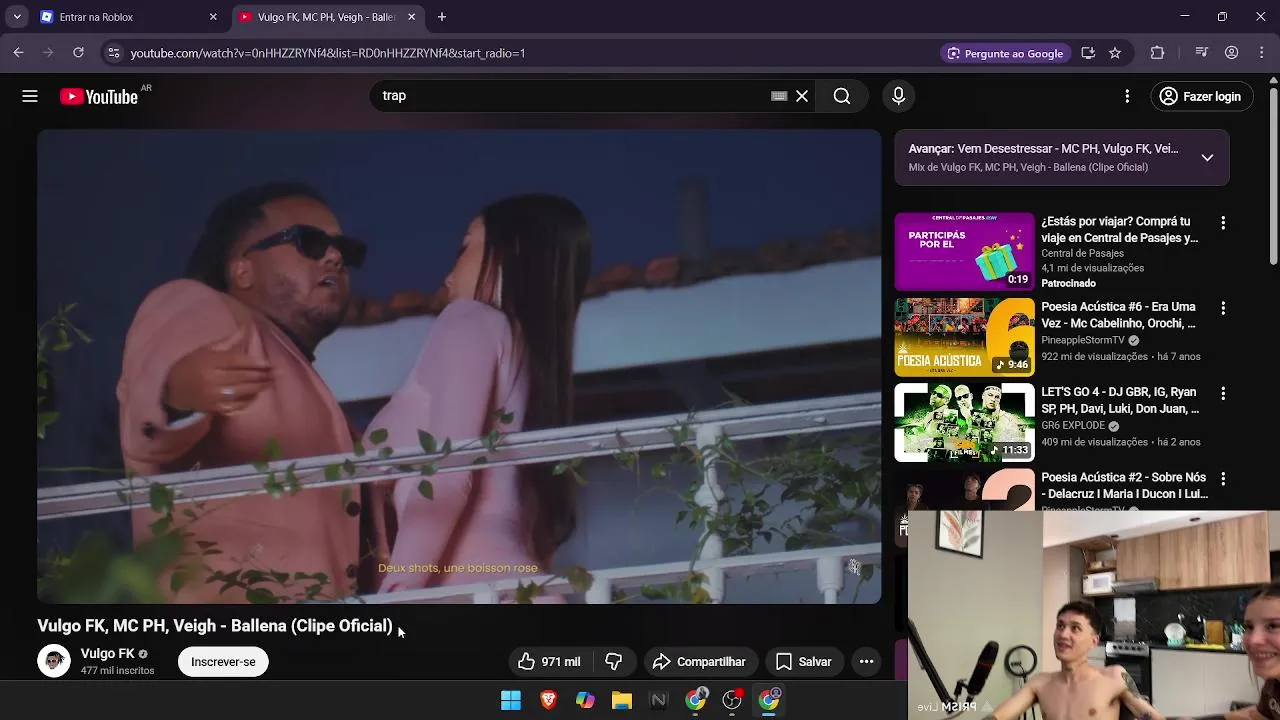Viewport: 1280px width, 720px height.
Task: Open Poesia Acústica #2 Sobre Nós title
Action: [1124, 485]
